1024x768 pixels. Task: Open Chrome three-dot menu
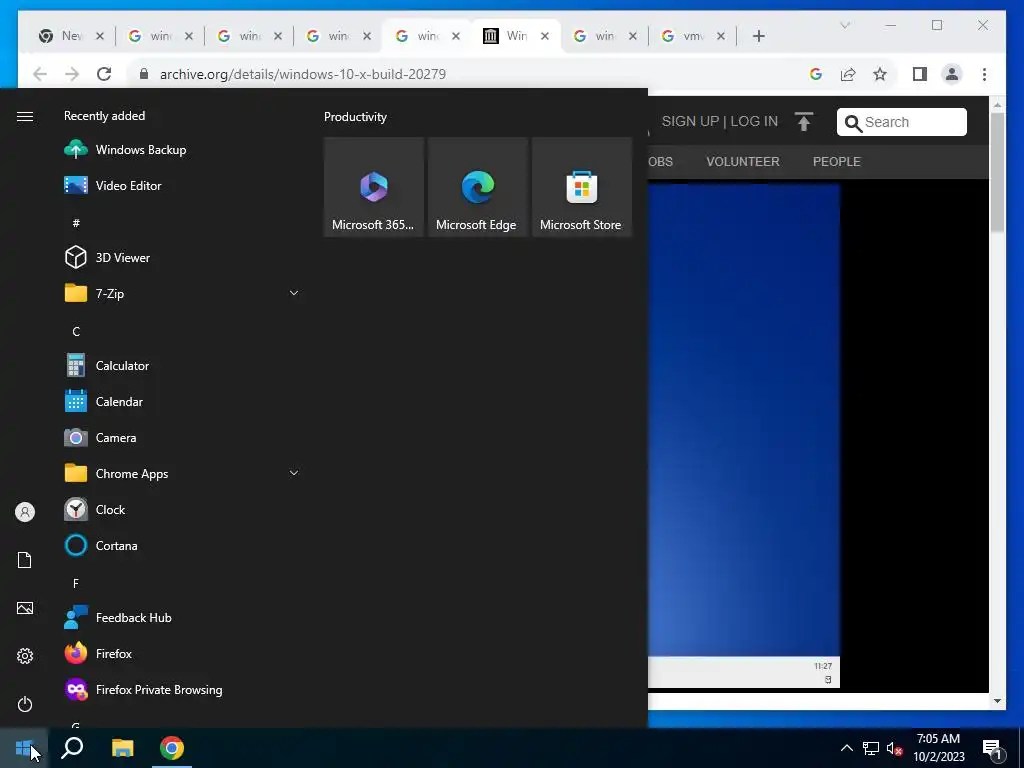coord(984,74)
